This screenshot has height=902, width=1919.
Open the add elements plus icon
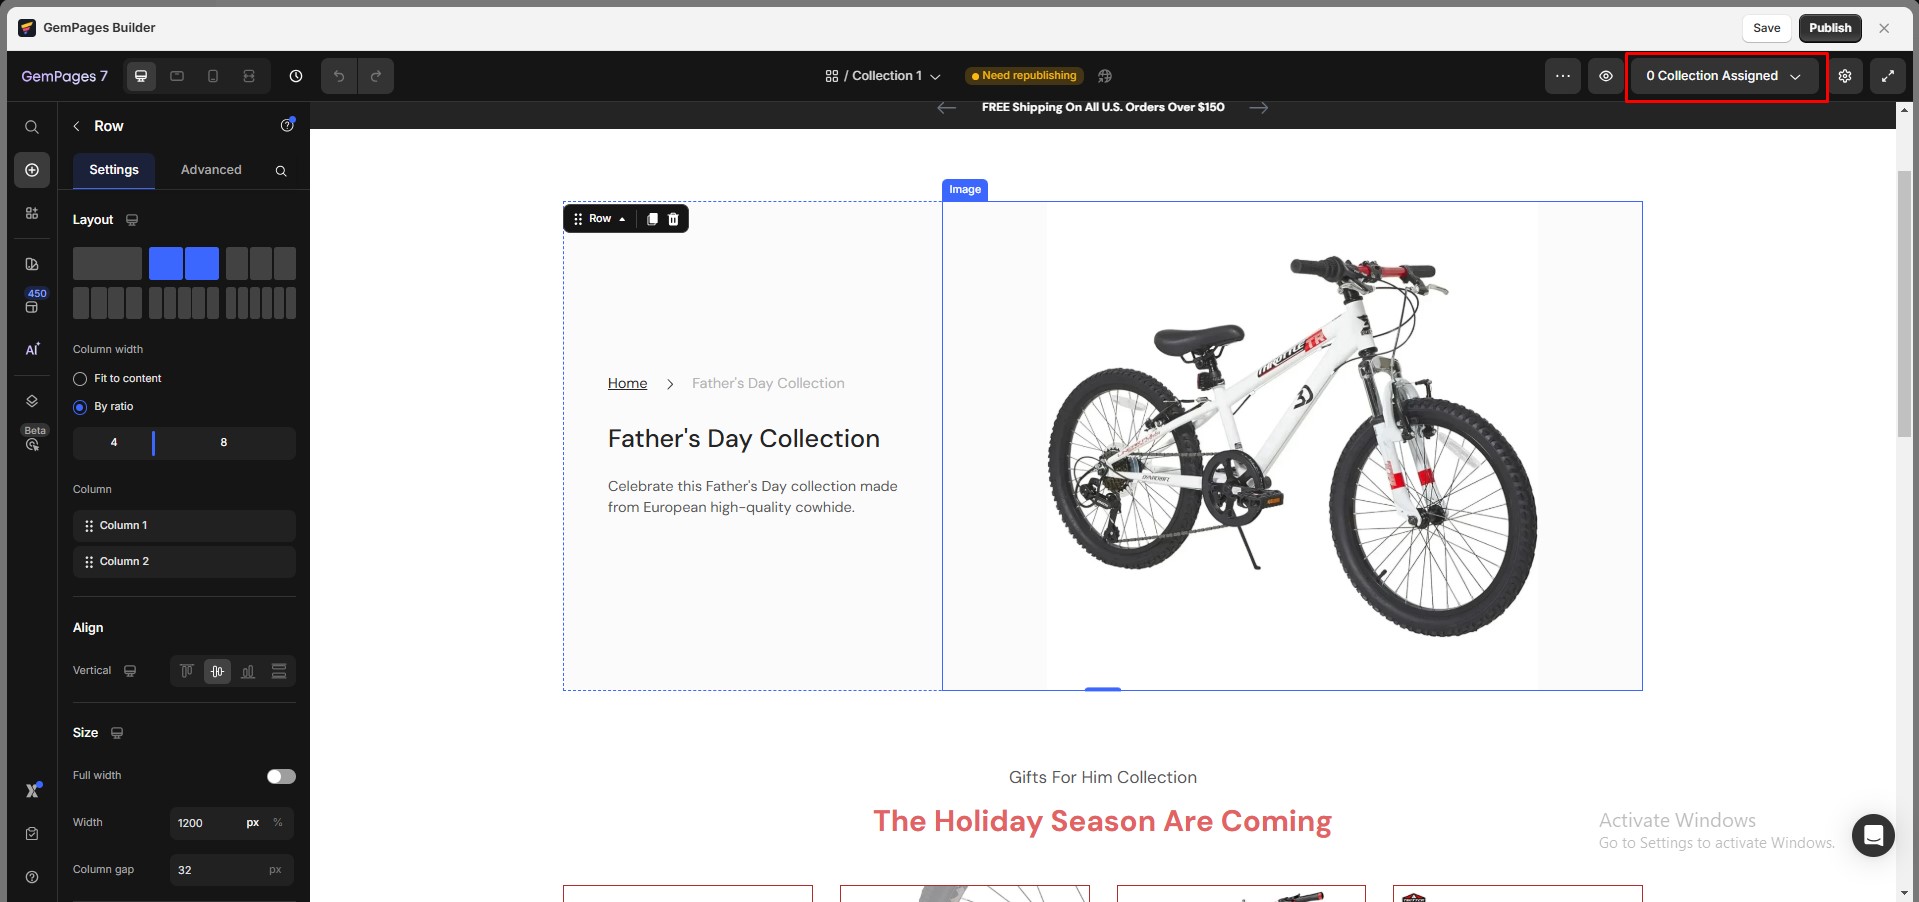(x=32, y=170)
